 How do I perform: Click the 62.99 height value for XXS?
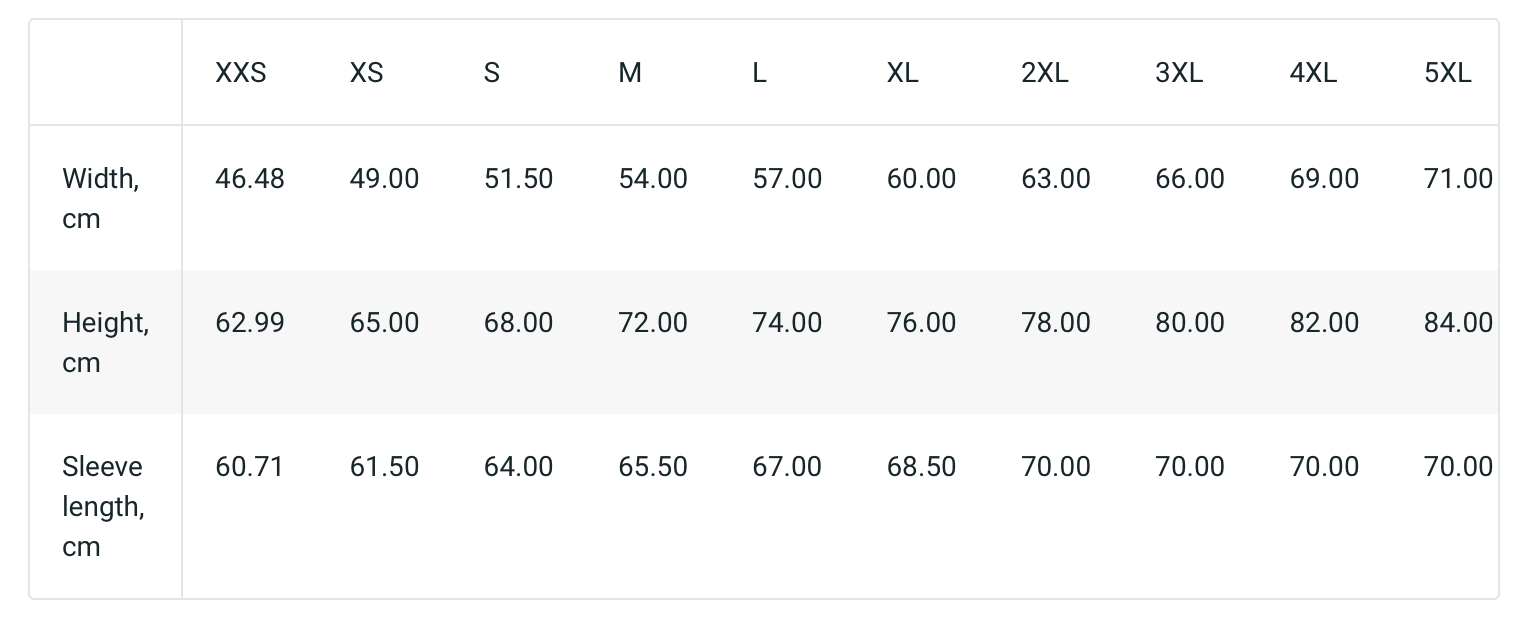[250, 323]
